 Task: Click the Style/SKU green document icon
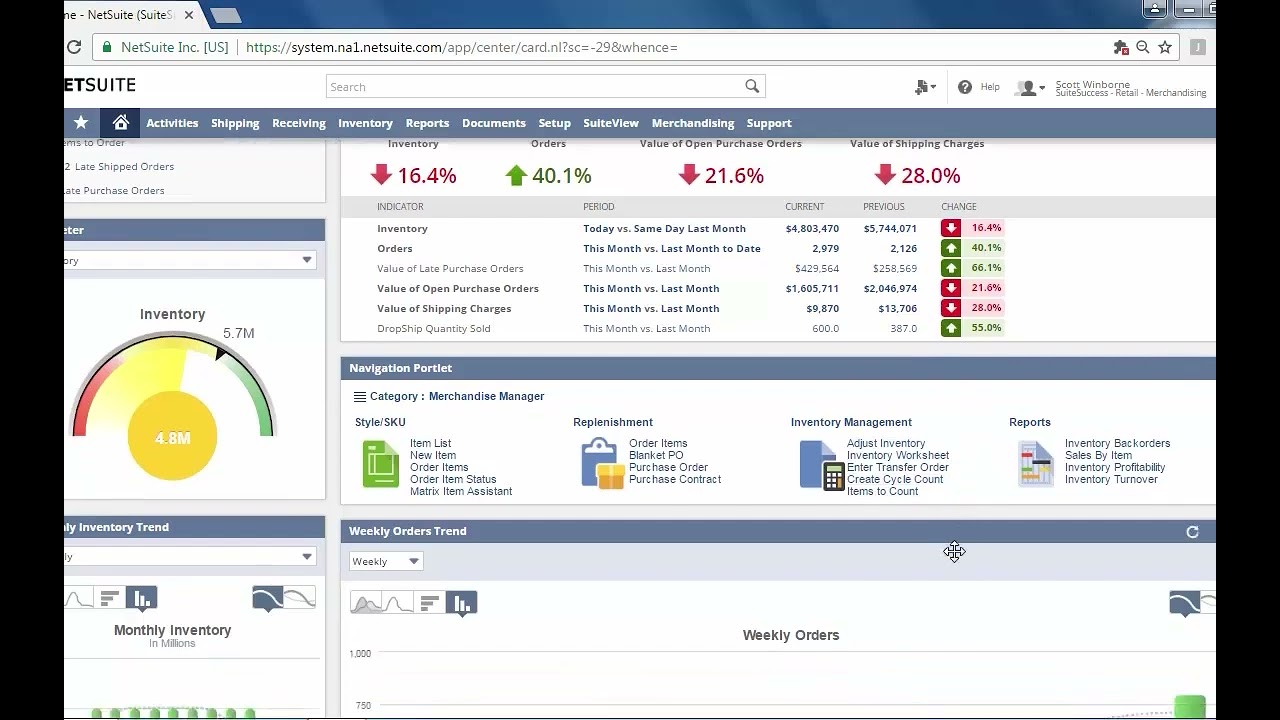(380, 464)
